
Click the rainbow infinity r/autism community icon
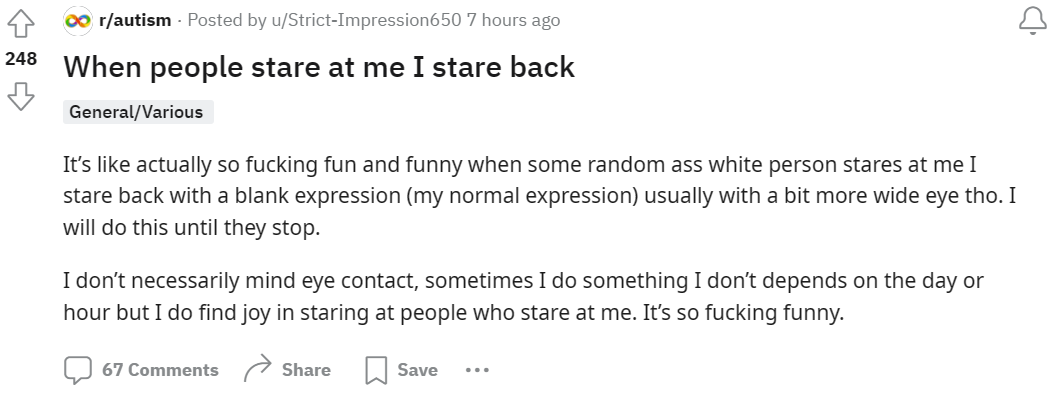coord(77,21)
